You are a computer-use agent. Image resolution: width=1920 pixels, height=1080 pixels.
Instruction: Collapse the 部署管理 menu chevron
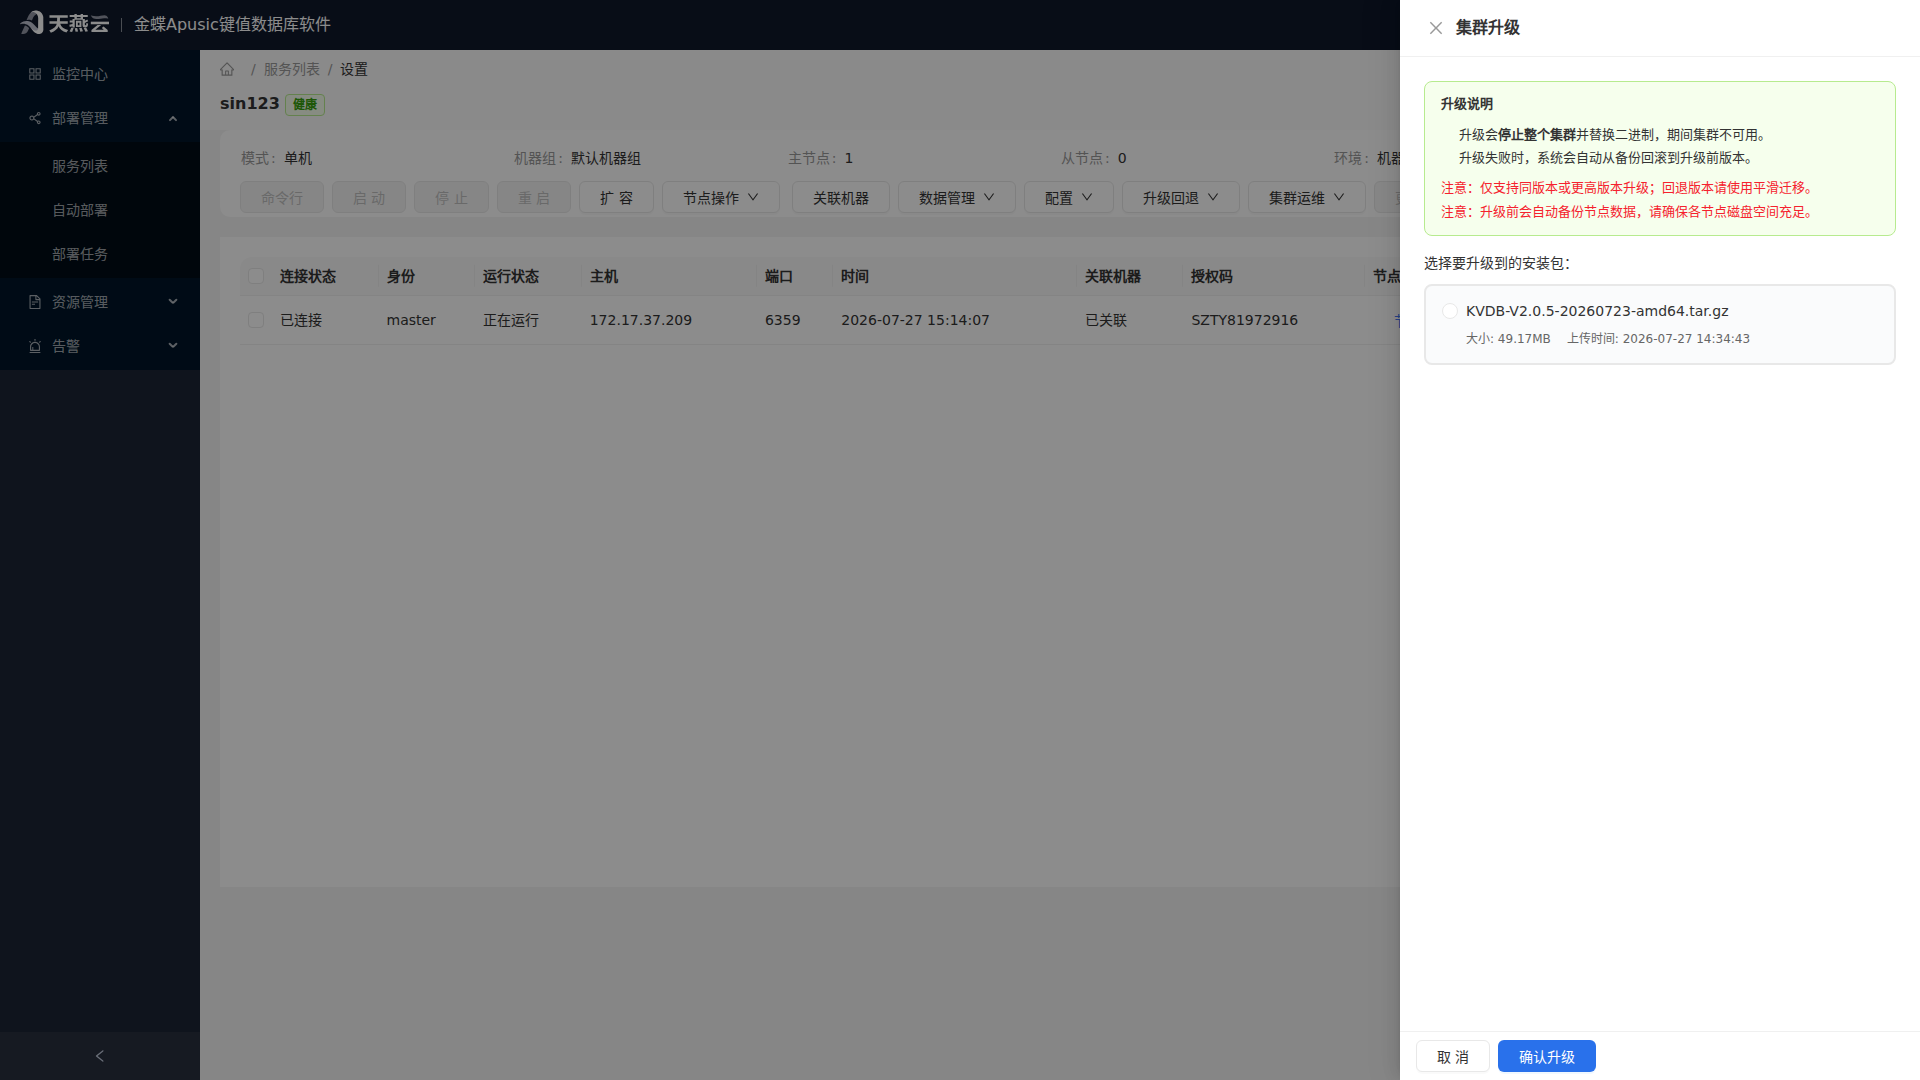173,118
